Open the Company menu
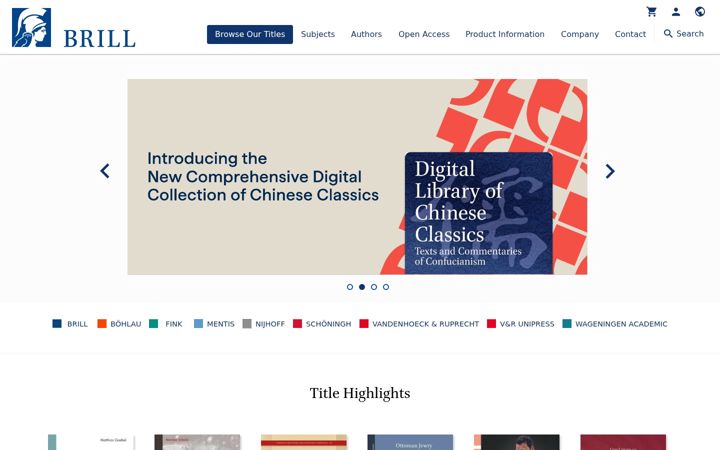 tap(579, 34)
